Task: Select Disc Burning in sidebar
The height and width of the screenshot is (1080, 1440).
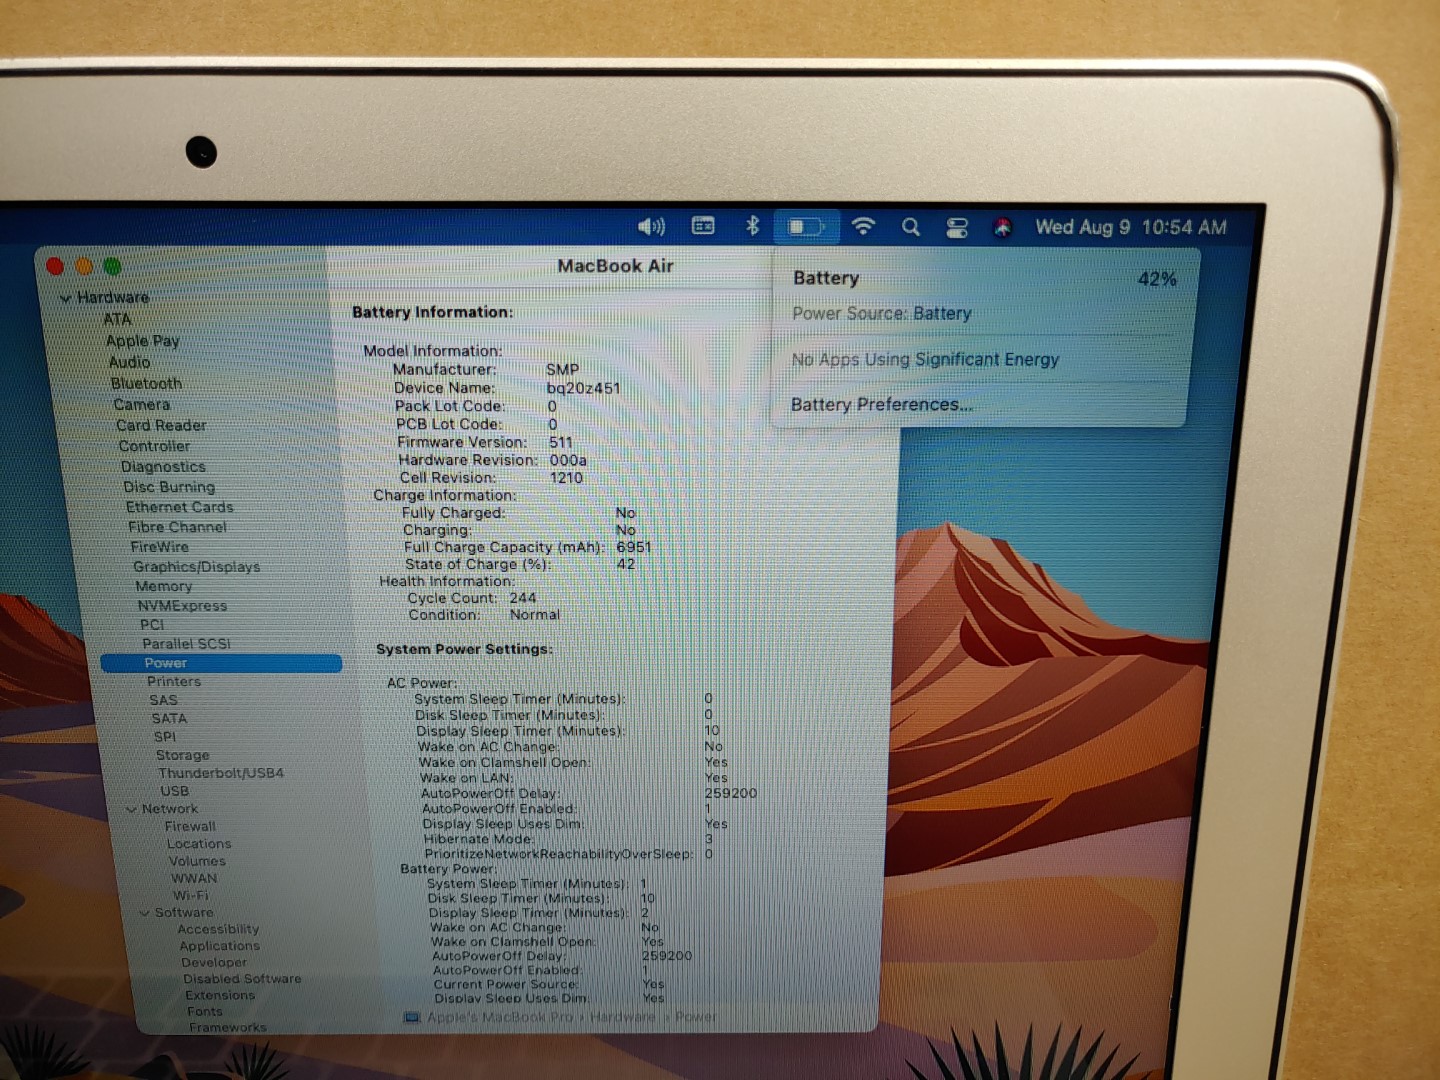Action: pos(169,487)
